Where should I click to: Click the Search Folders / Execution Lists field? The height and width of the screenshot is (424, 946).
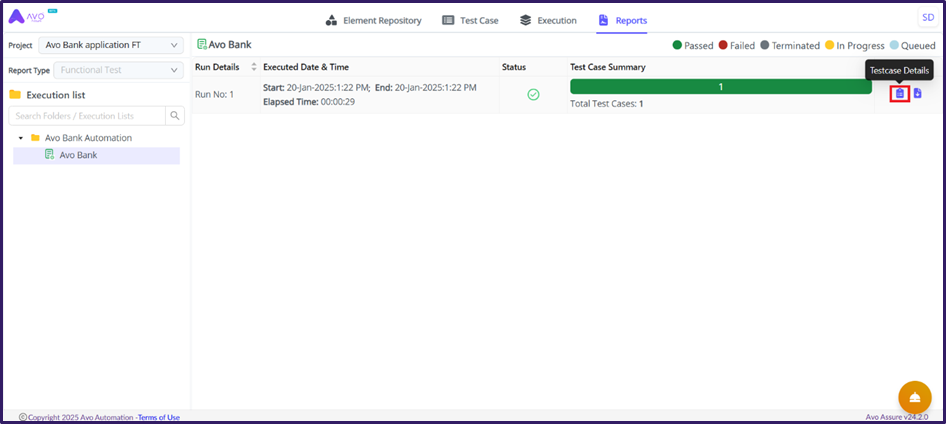pyautogui.click(x=86, y=116)
